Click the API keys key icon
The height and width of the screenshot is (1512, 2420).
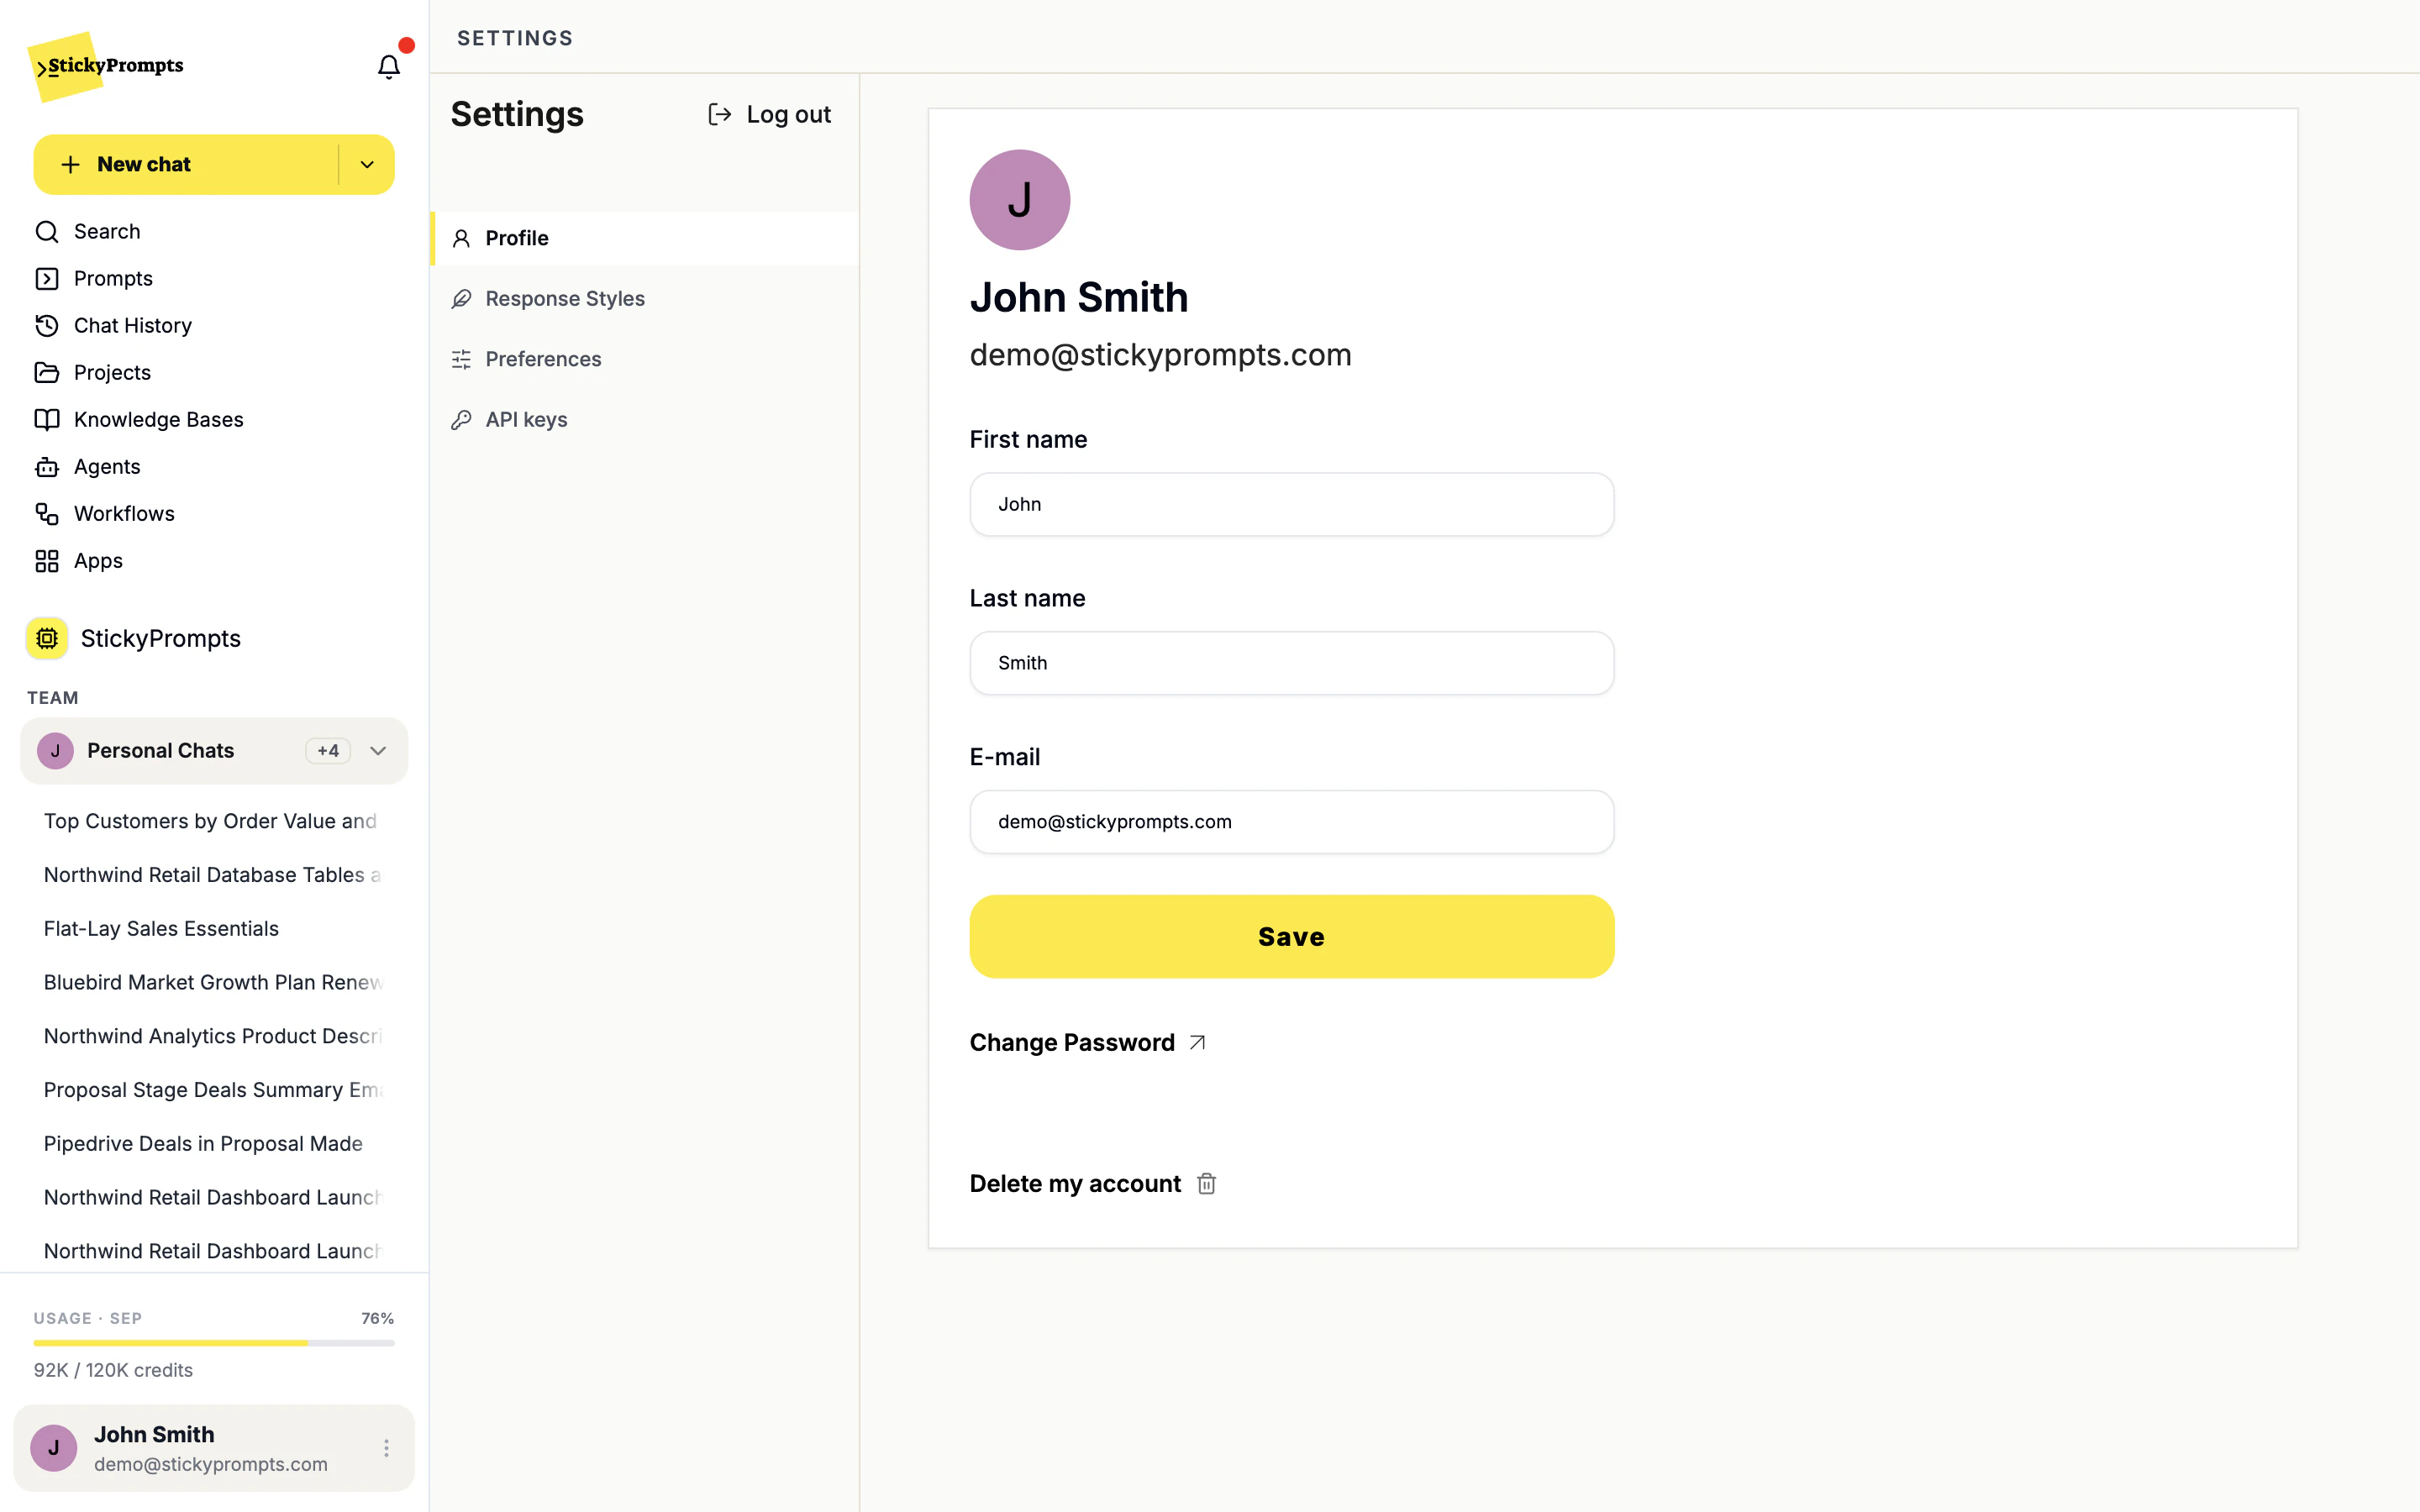461,419
